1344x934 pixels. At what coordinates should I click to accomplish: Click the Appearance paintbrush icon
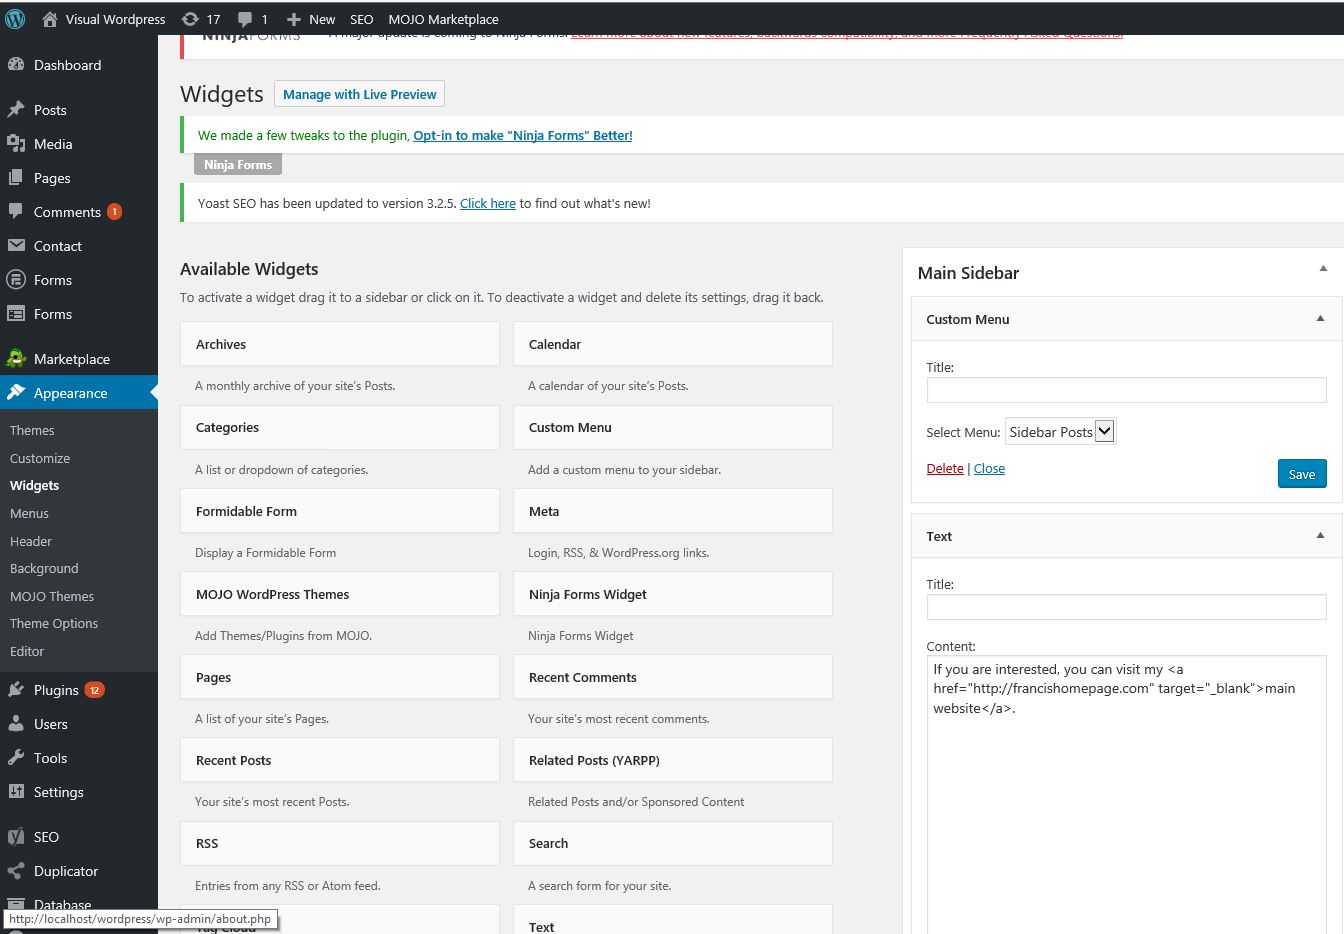pyautogui.click(x=16, y=393)
